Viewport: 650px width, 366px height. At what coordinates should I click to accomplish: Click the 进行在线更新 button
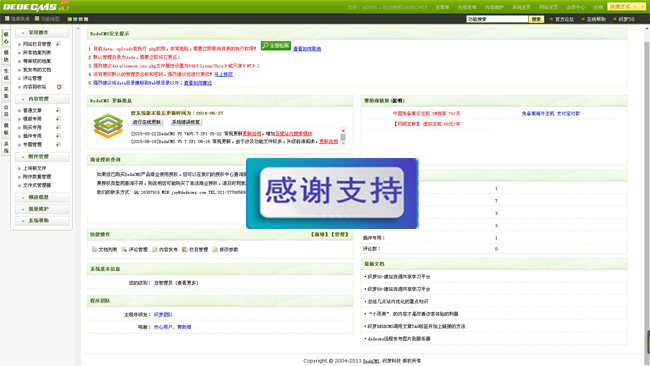click(x=147, y=122)
